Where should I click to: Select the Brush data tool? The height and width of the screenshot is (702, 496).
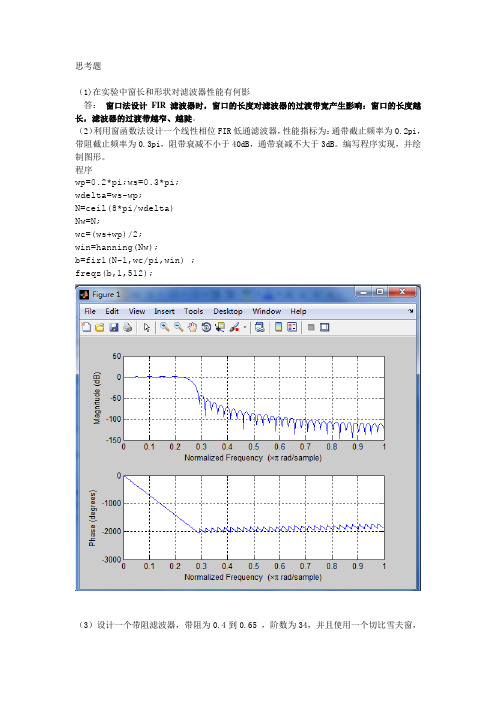234,327
